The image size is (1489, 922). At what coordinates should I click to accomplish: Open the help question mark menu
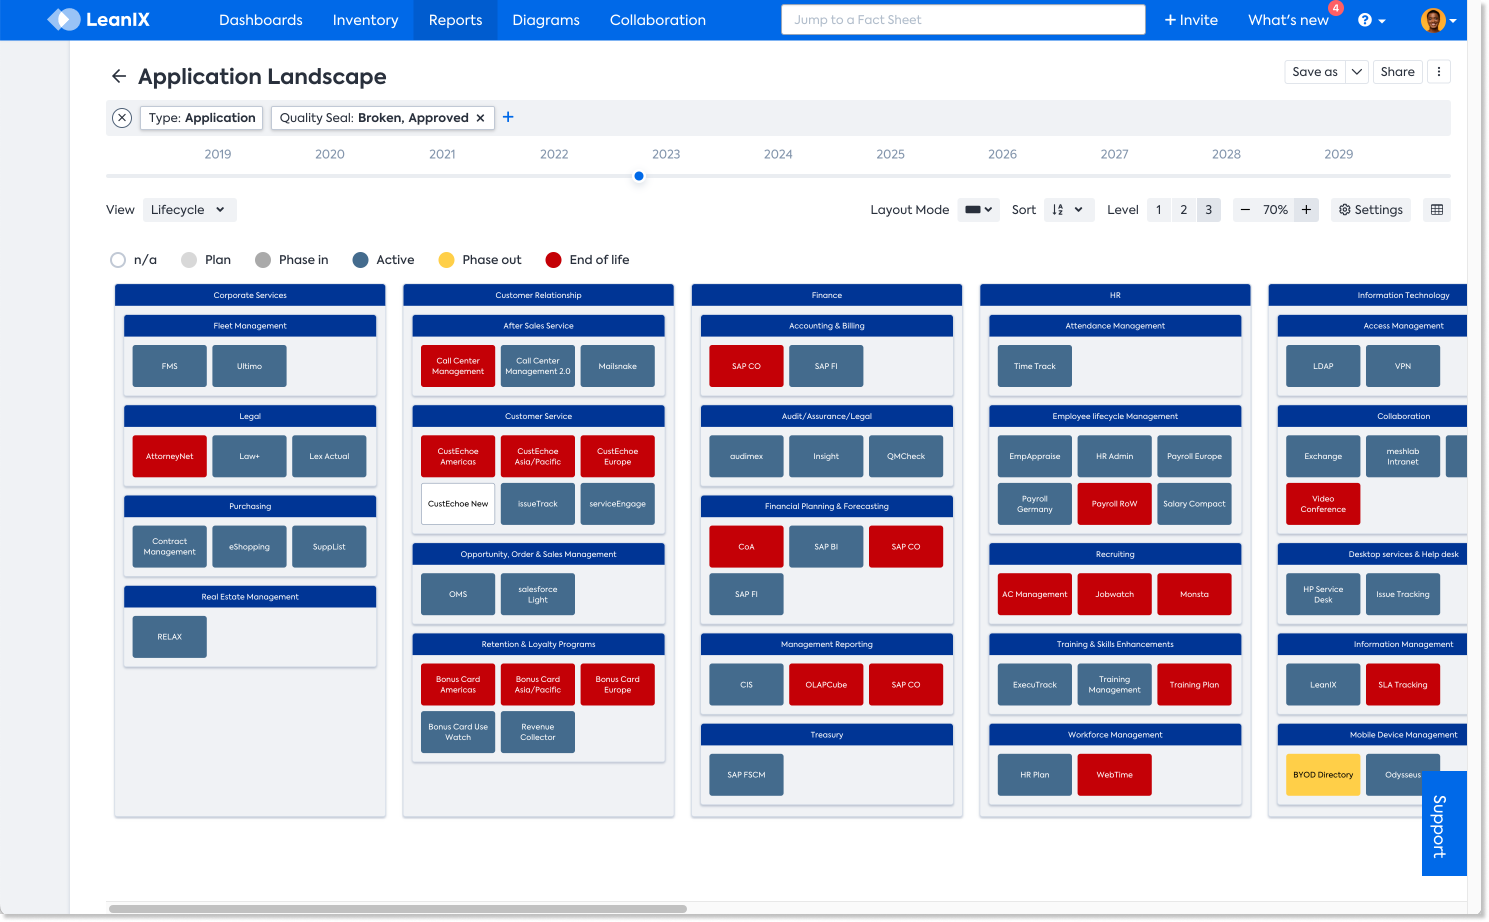point(1371,20)
